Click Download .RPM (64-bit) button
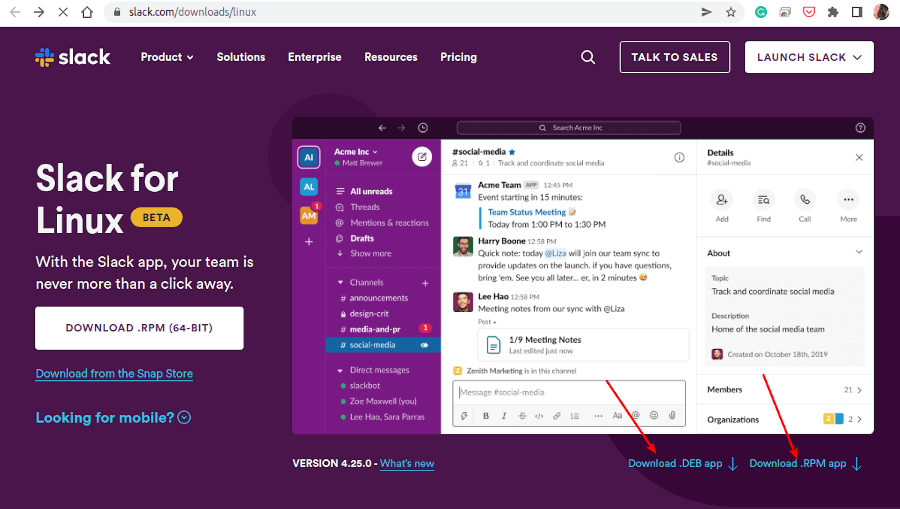Viewport: 900px width, 509px height. click(139, 327)
